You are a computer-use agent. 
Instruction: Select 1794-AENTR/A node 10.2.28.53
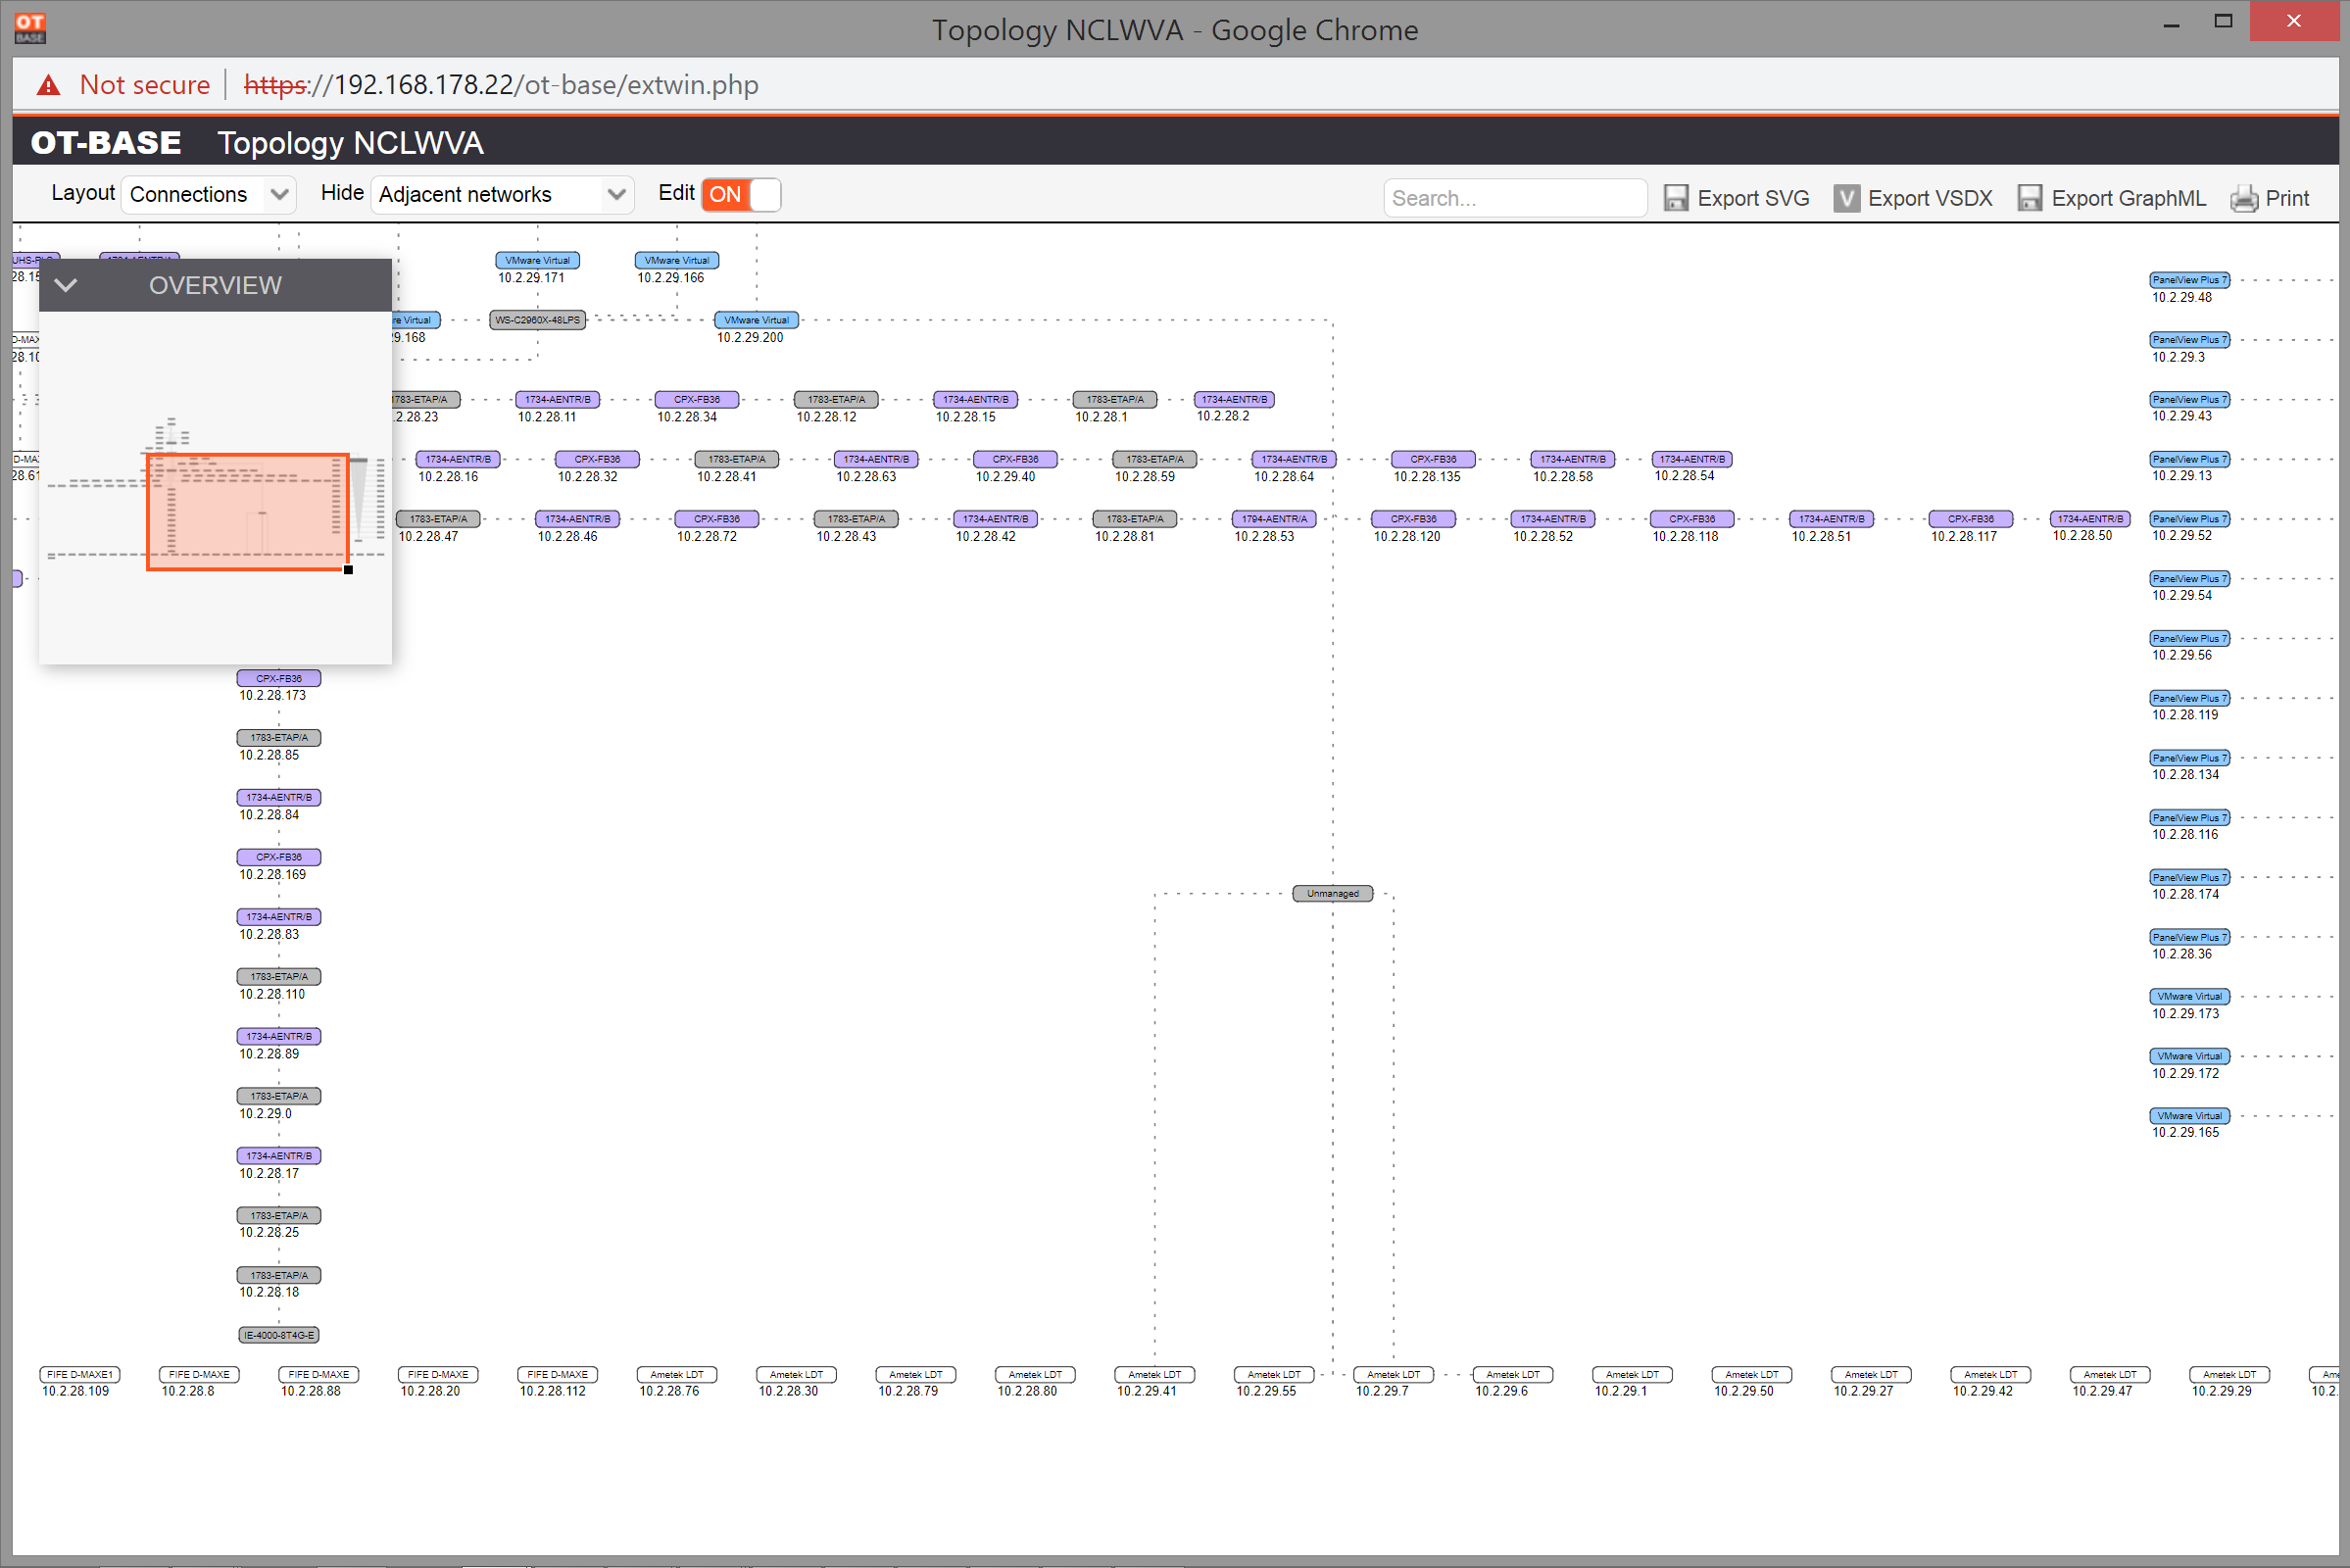(x=1274, y=519)
